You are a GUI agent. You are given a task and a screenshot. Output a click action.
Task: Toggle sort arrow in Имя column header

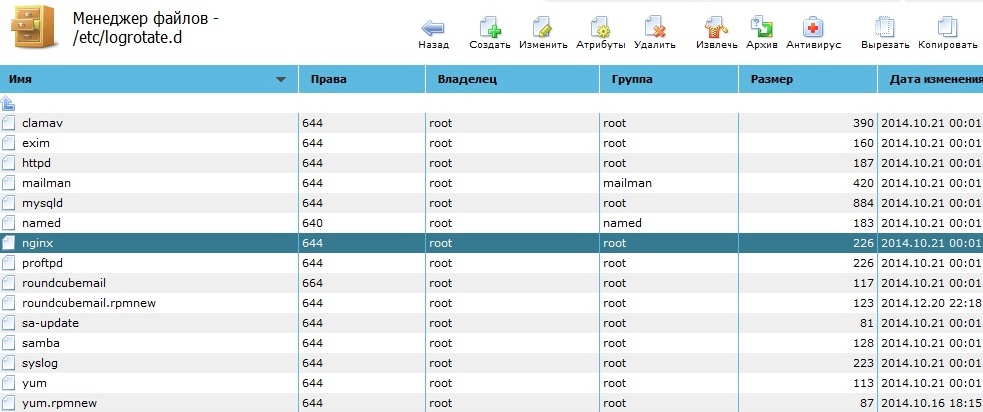tap(281, 79)
